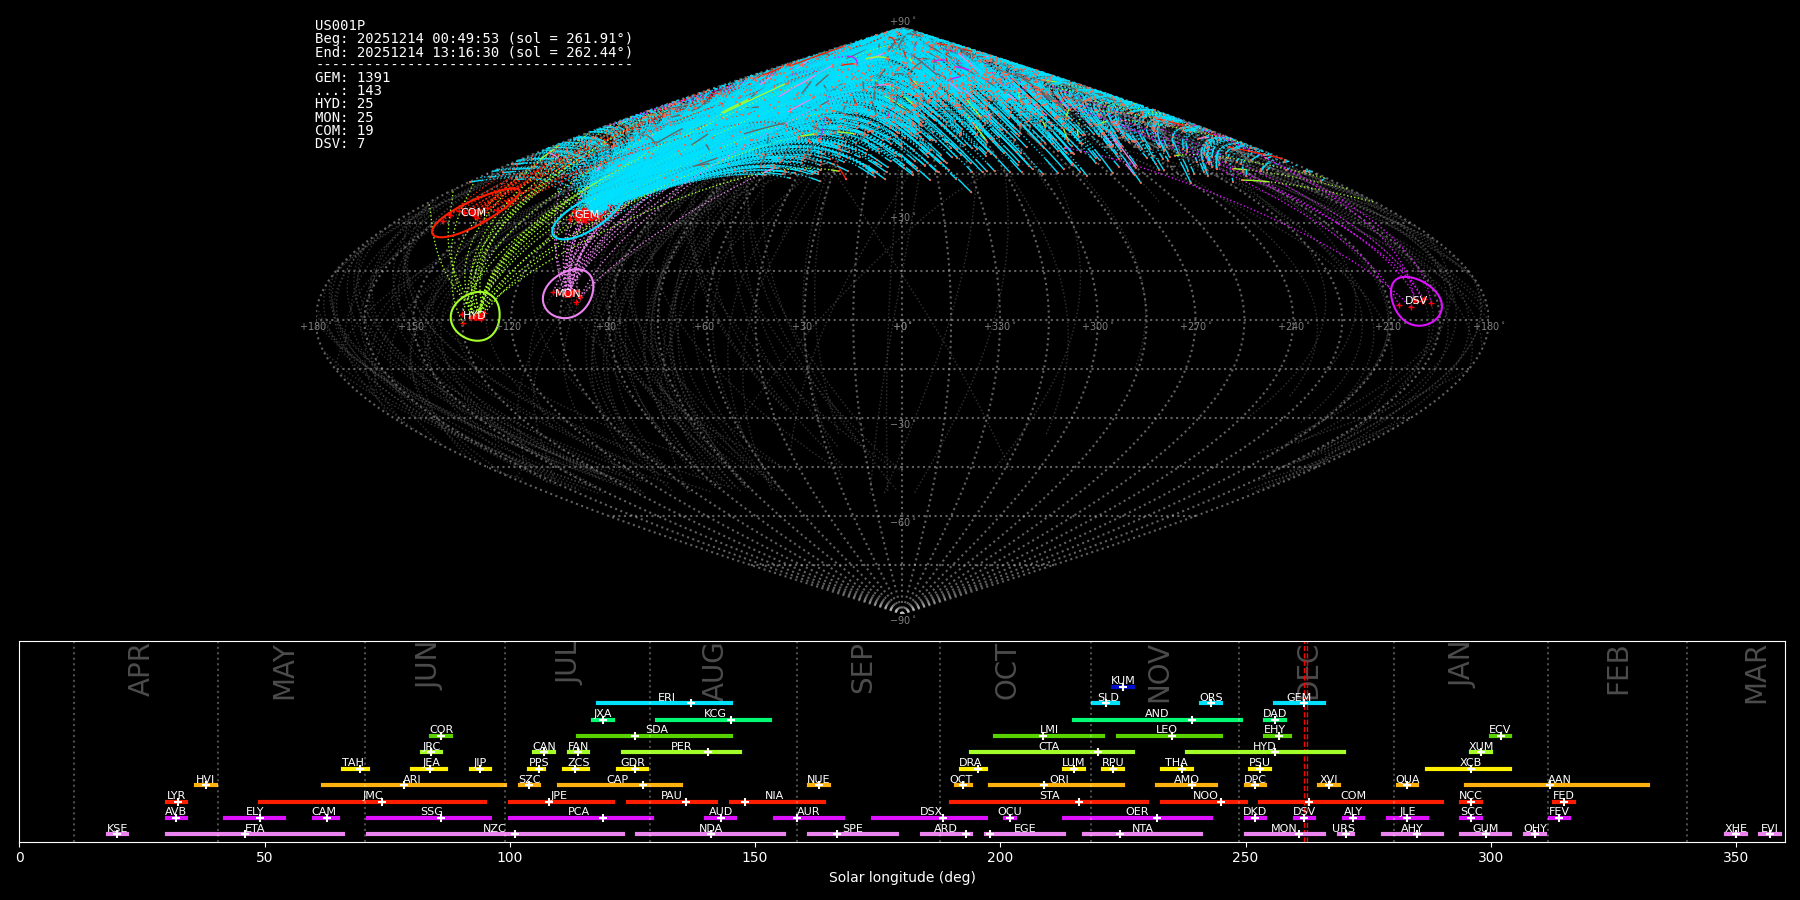The image size is (1800, 900).
Task: Select the ORI shower bar in timeline
Action: click(x=1056, y=785)
